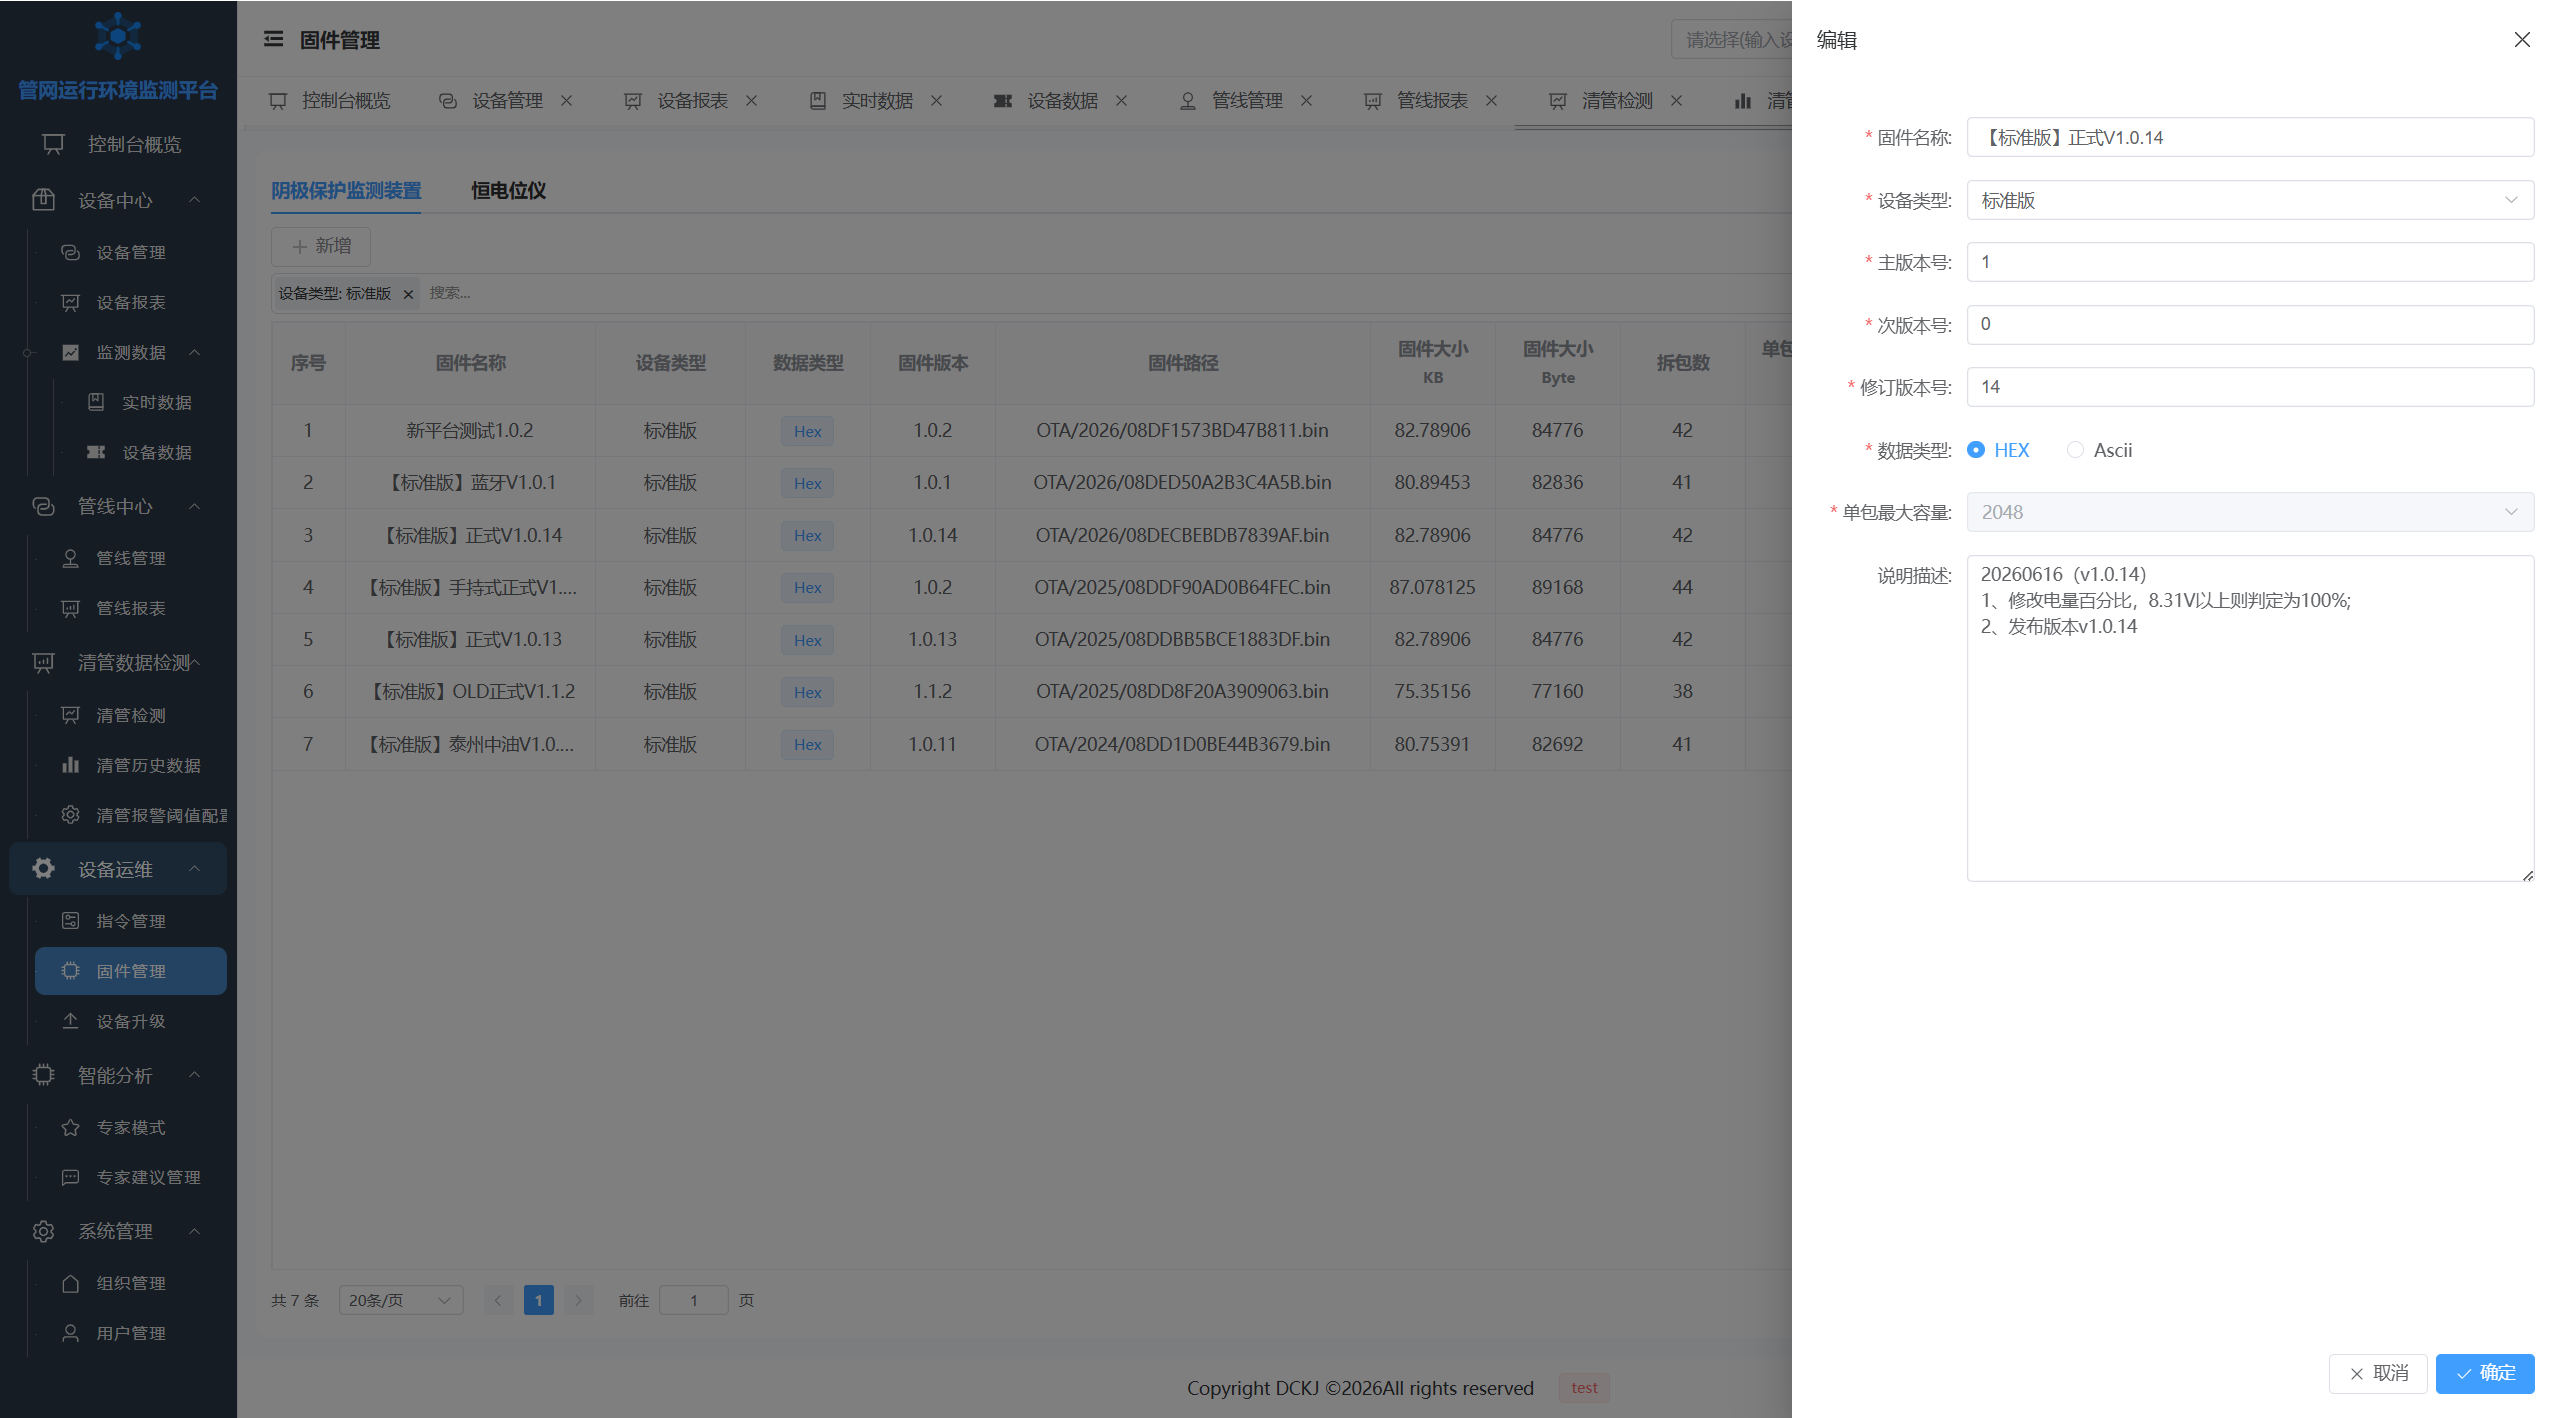This screenshot has height=1418, width=2560.
Task: Switch to the 恒电位仪 tab
Action: [508, 190]
